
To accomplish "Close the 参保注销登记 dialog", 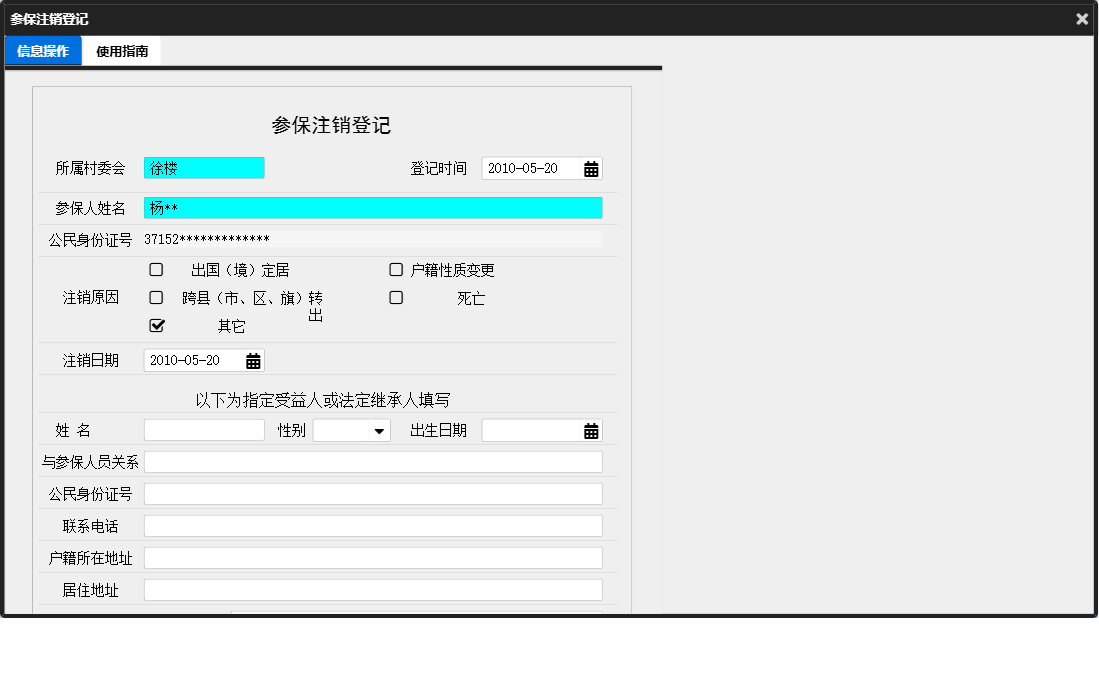I will [x=1081, y=18].
